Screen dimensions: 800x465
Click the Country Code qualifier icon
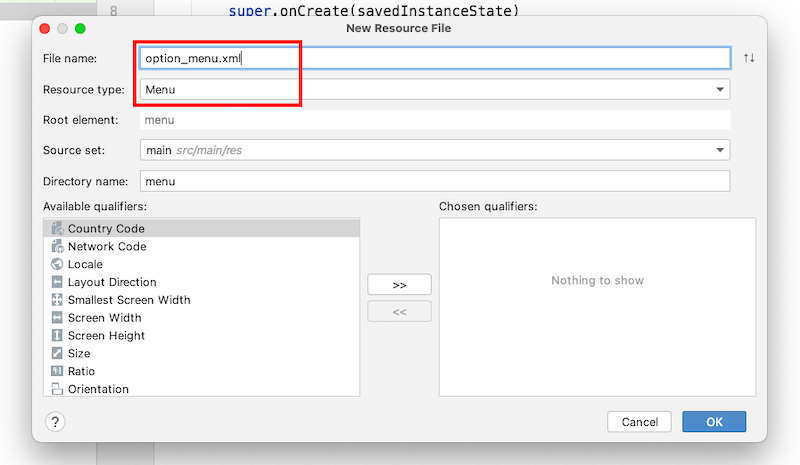click(57, 228)
